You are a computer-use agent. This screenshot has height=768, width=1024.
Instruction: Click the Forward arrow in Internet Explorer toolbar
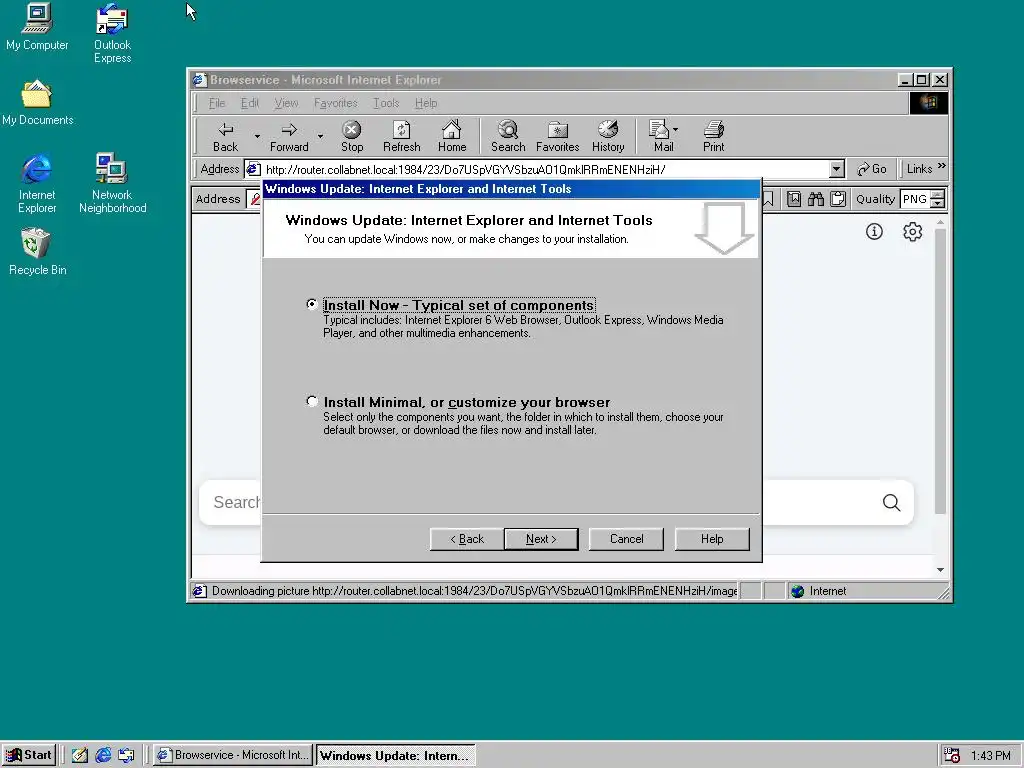pyautogui.click(x=289, y=136)
